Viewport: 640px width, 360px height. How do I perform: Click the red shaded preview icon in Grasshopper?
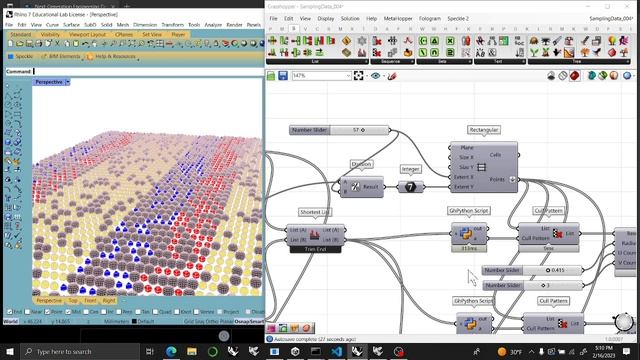click(x=575, y=76)
